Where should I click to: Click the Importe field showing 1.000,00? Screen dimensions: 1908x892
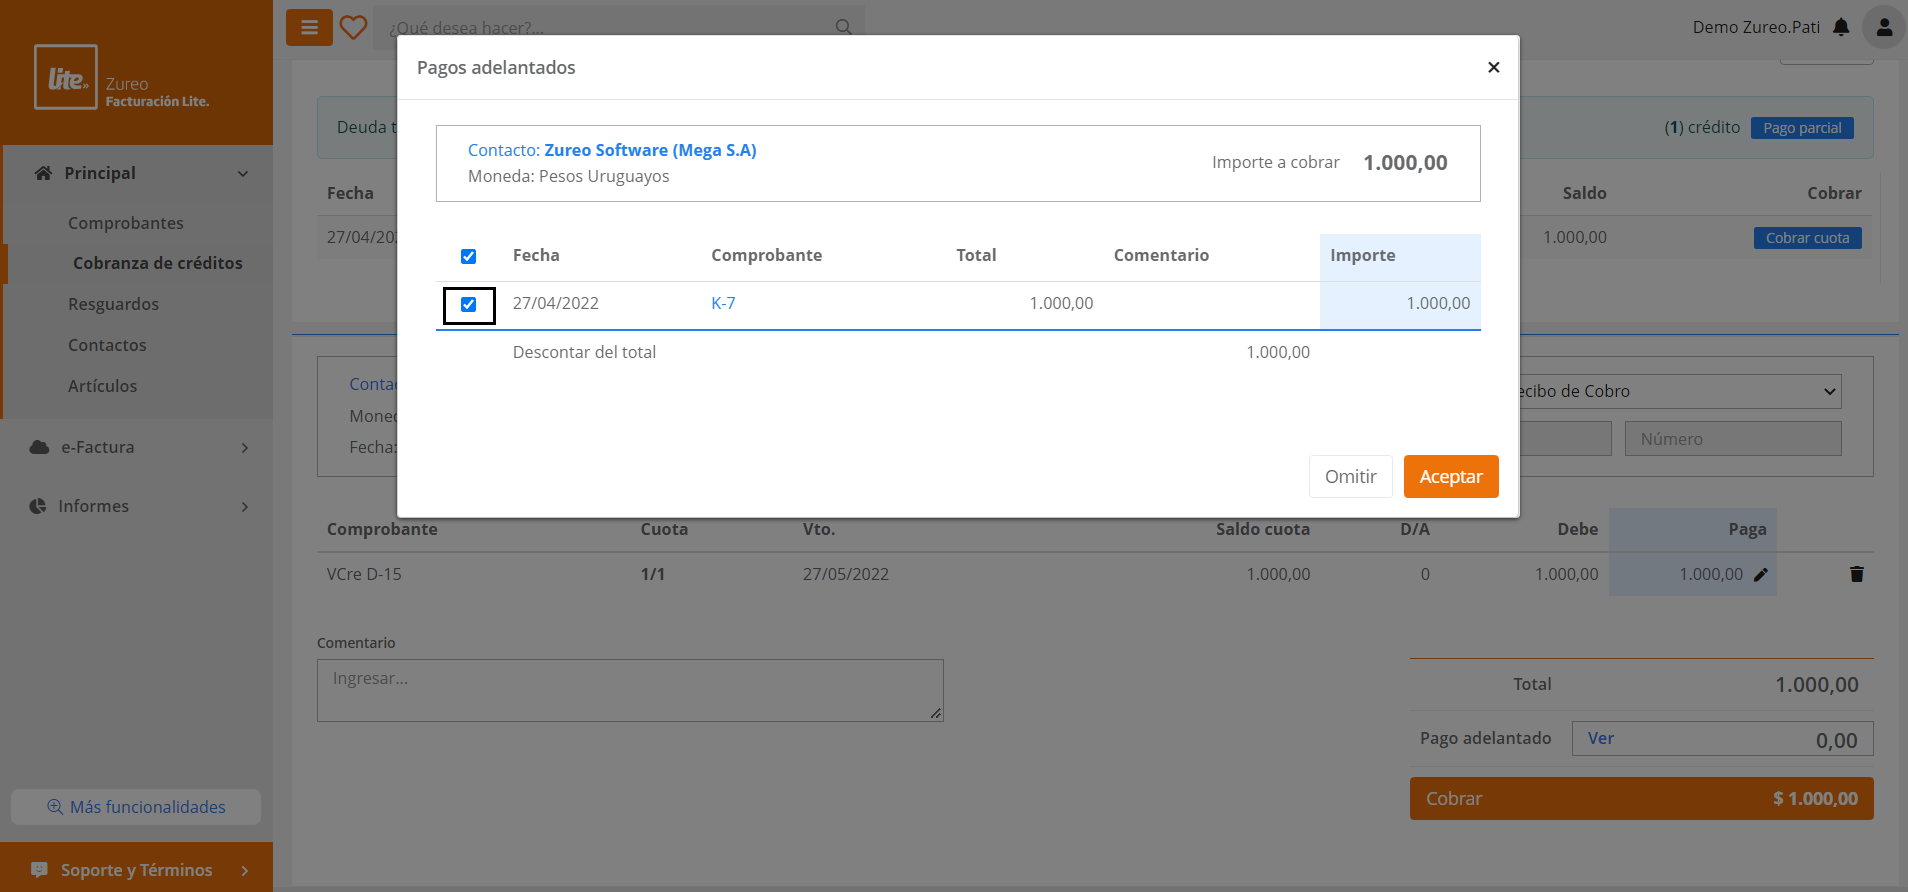(x=1400, y=303)
